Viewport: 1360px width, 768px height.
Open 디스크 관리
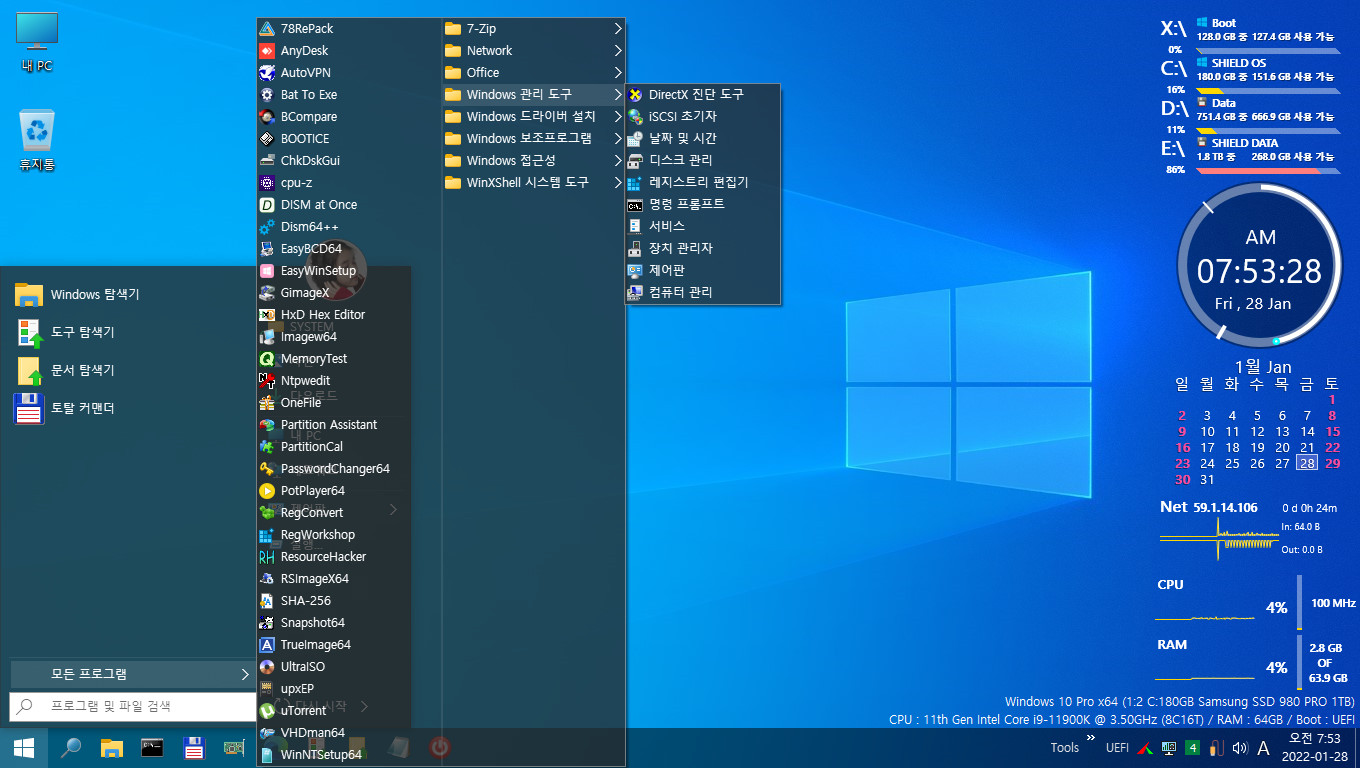702,160
